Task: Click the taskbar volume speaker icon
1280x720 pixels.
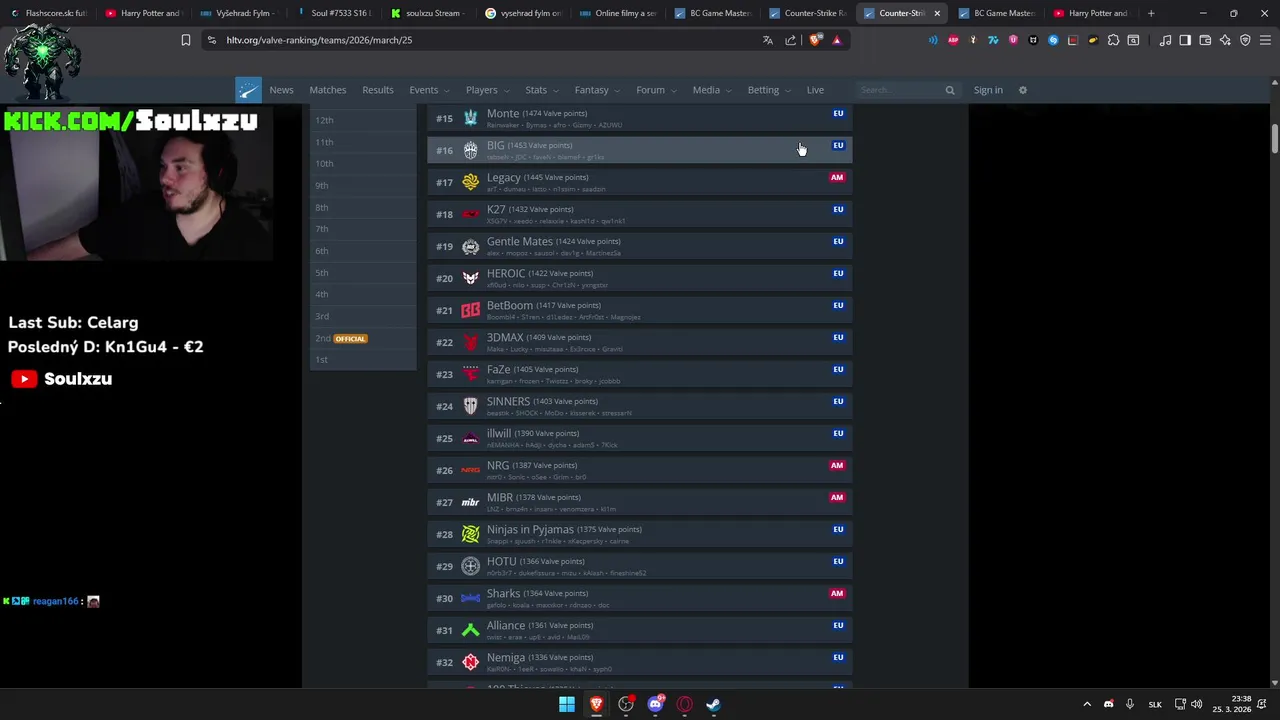Action: [1196, 704]
